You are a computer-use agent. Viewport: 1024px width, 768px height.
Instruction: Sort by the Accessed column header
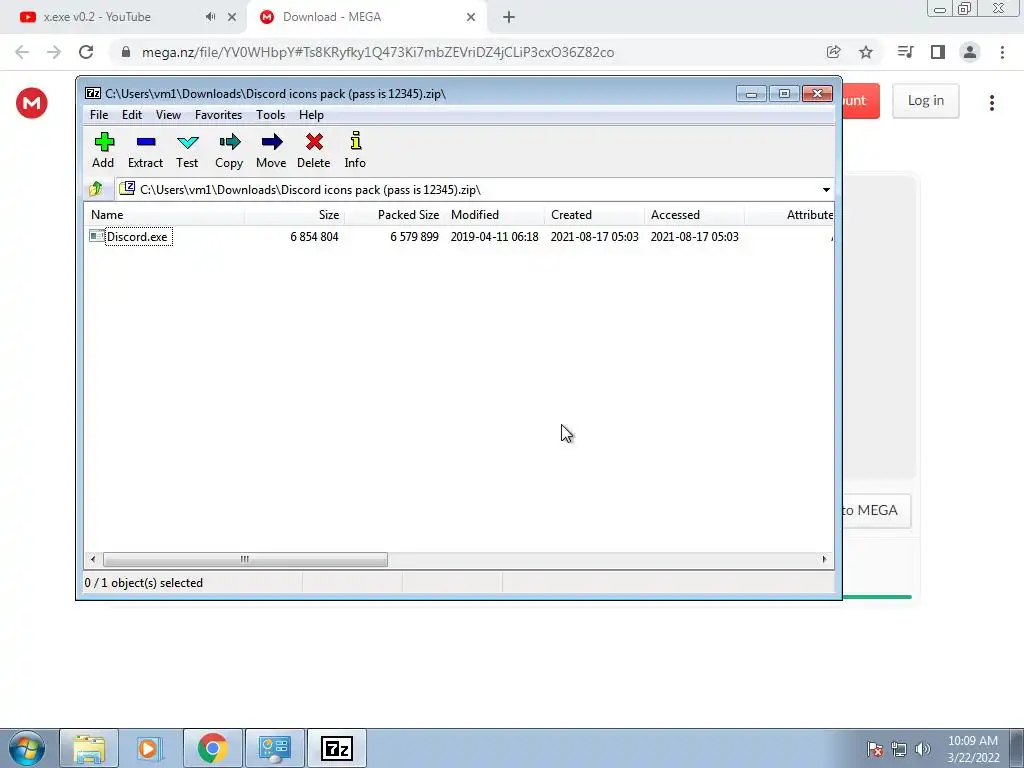pyautogui.click(x=694, y=215)
